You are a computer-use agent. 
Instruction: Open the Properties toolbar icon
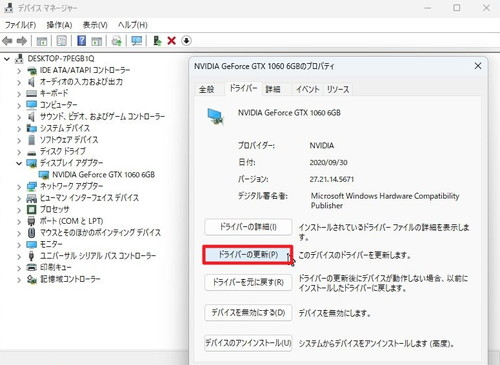62,41
